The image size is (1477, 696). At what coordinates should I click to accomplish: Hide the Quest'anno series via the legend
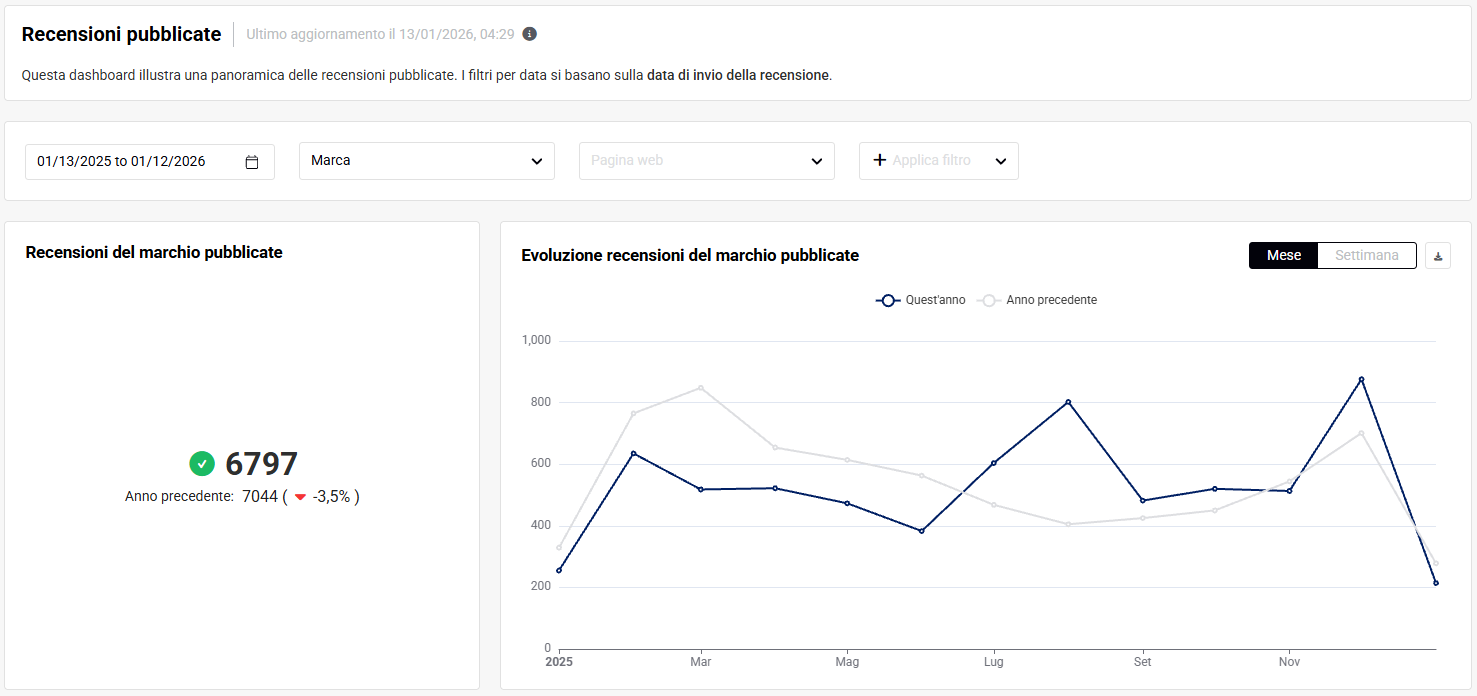click(x=921, y=300)
